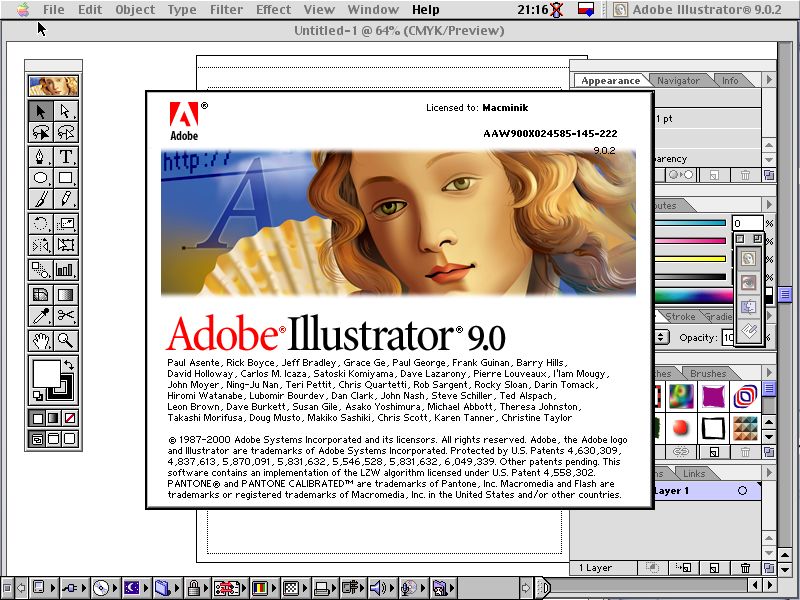Set paint mode to None (red slash)
The image size is (800, 600).
pyautogui.click(x=70, y=418)
